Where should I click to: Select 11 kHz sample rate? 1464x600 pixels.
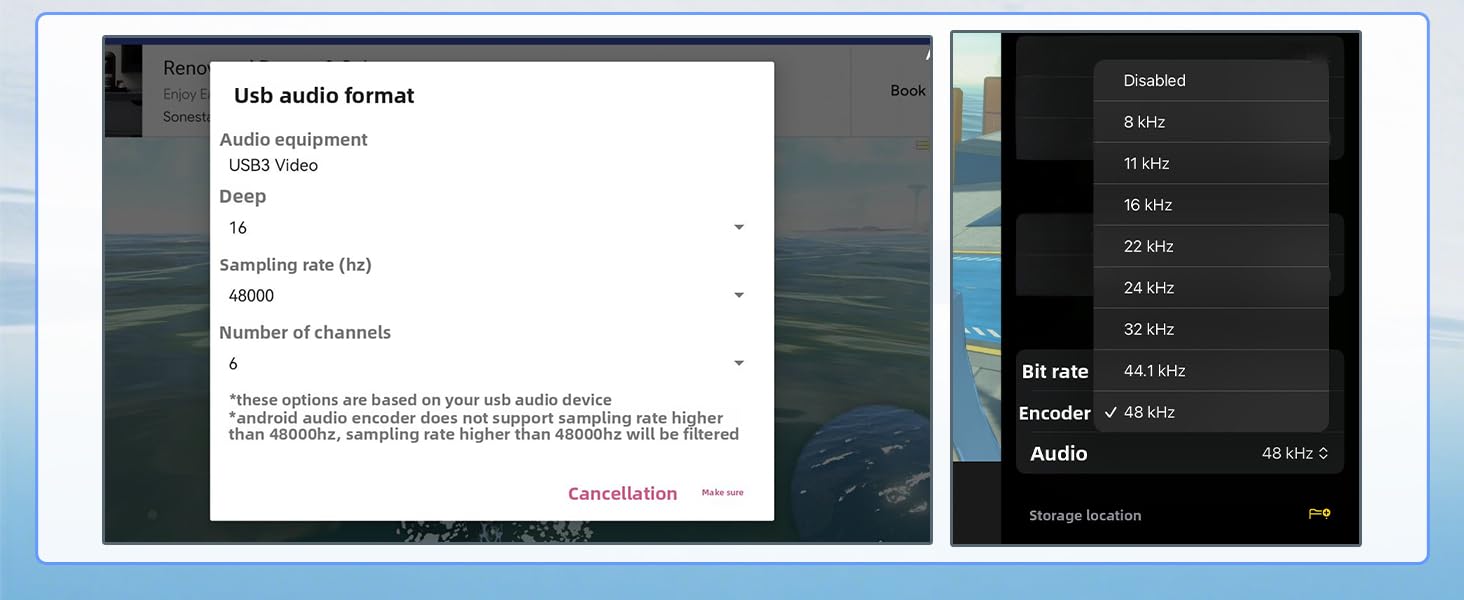pyautogui.click(x=1146, y=164)
